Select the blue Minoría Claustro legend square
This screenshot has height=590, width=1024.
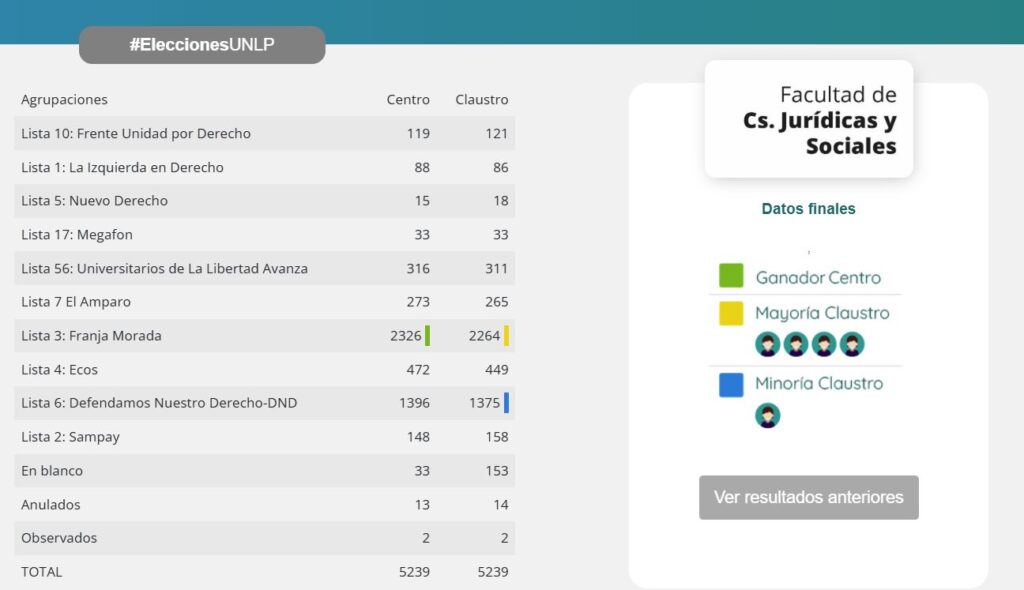point(731,384)
